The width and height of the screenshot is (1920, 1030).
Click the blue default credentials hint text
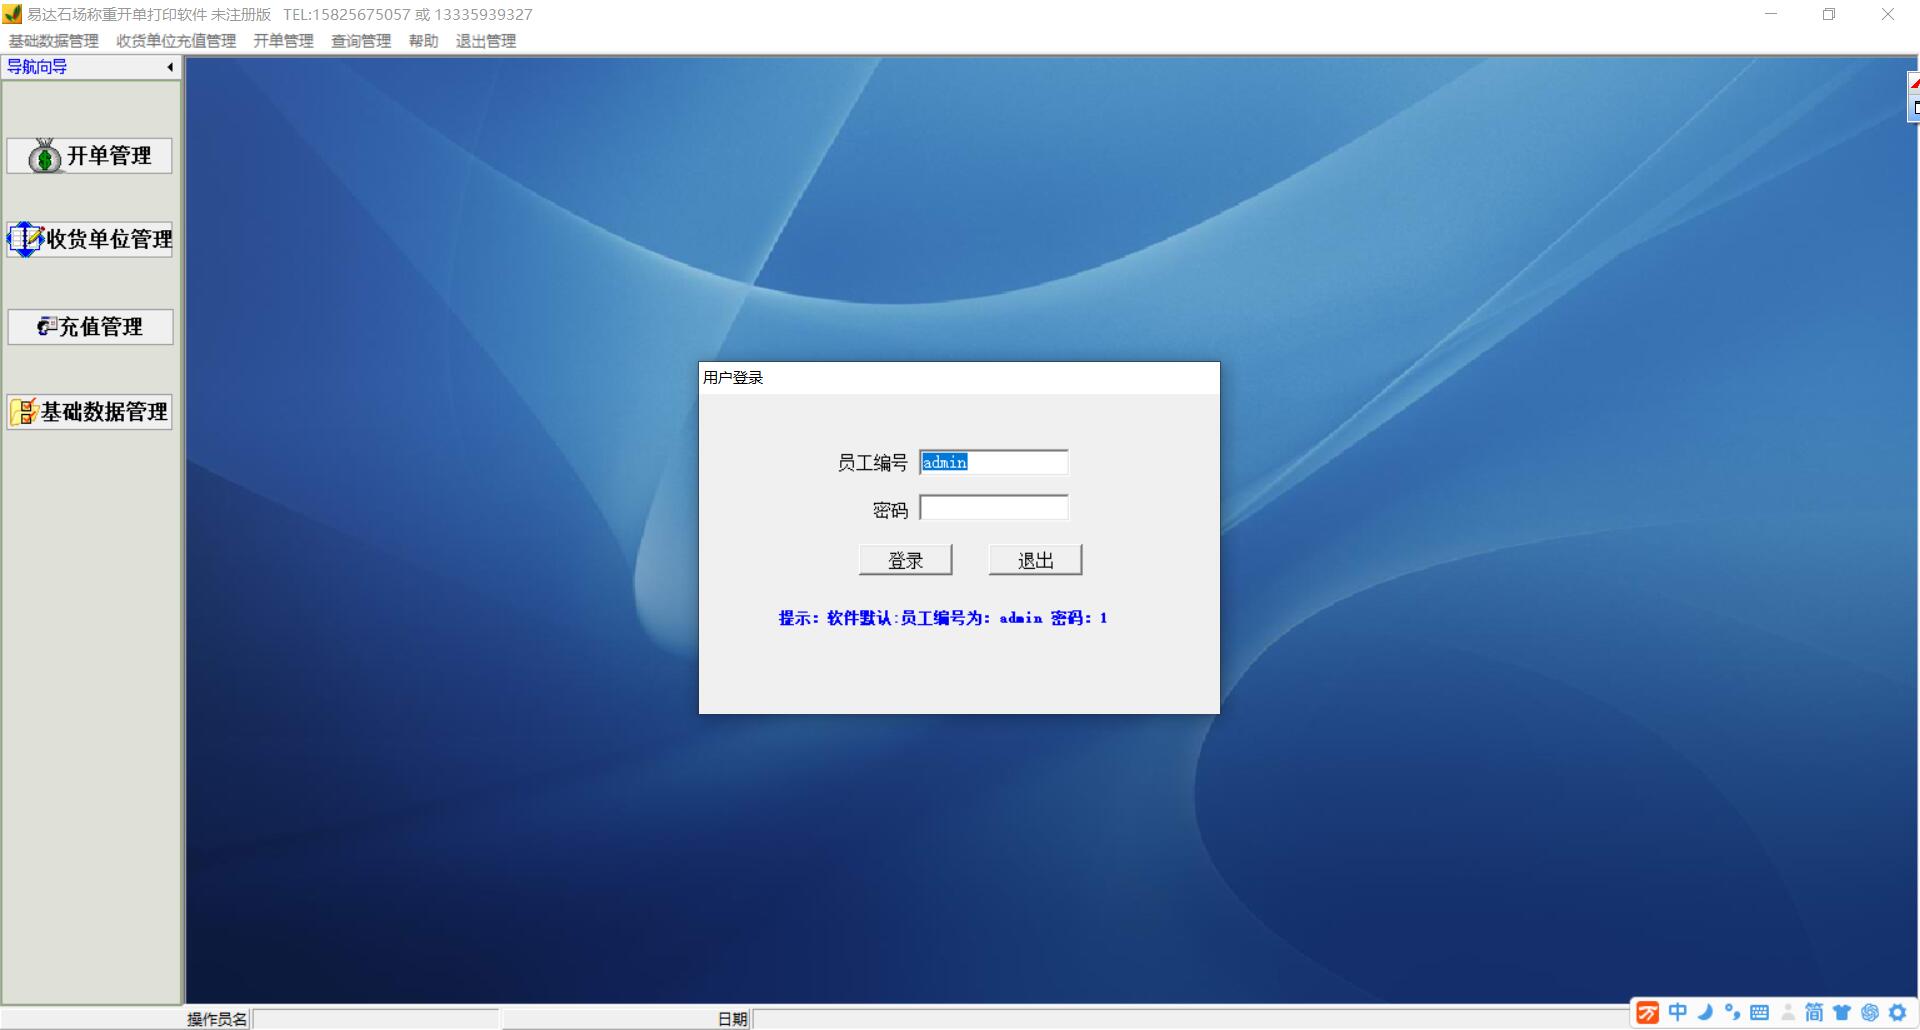(x=943, y=618)
